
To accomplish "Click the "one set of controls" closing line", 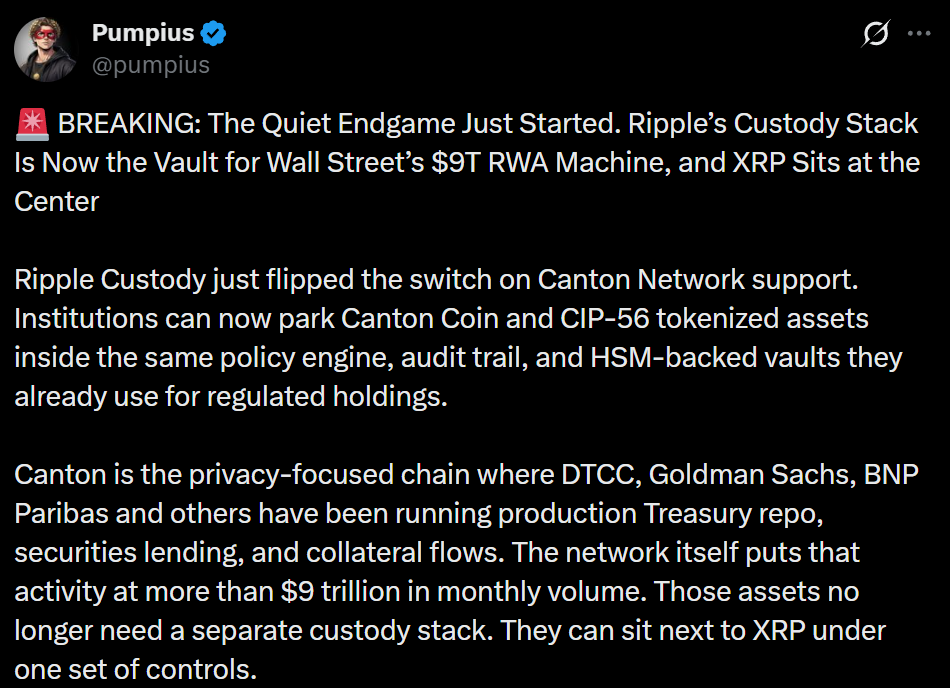I will (x=136, y=670).
